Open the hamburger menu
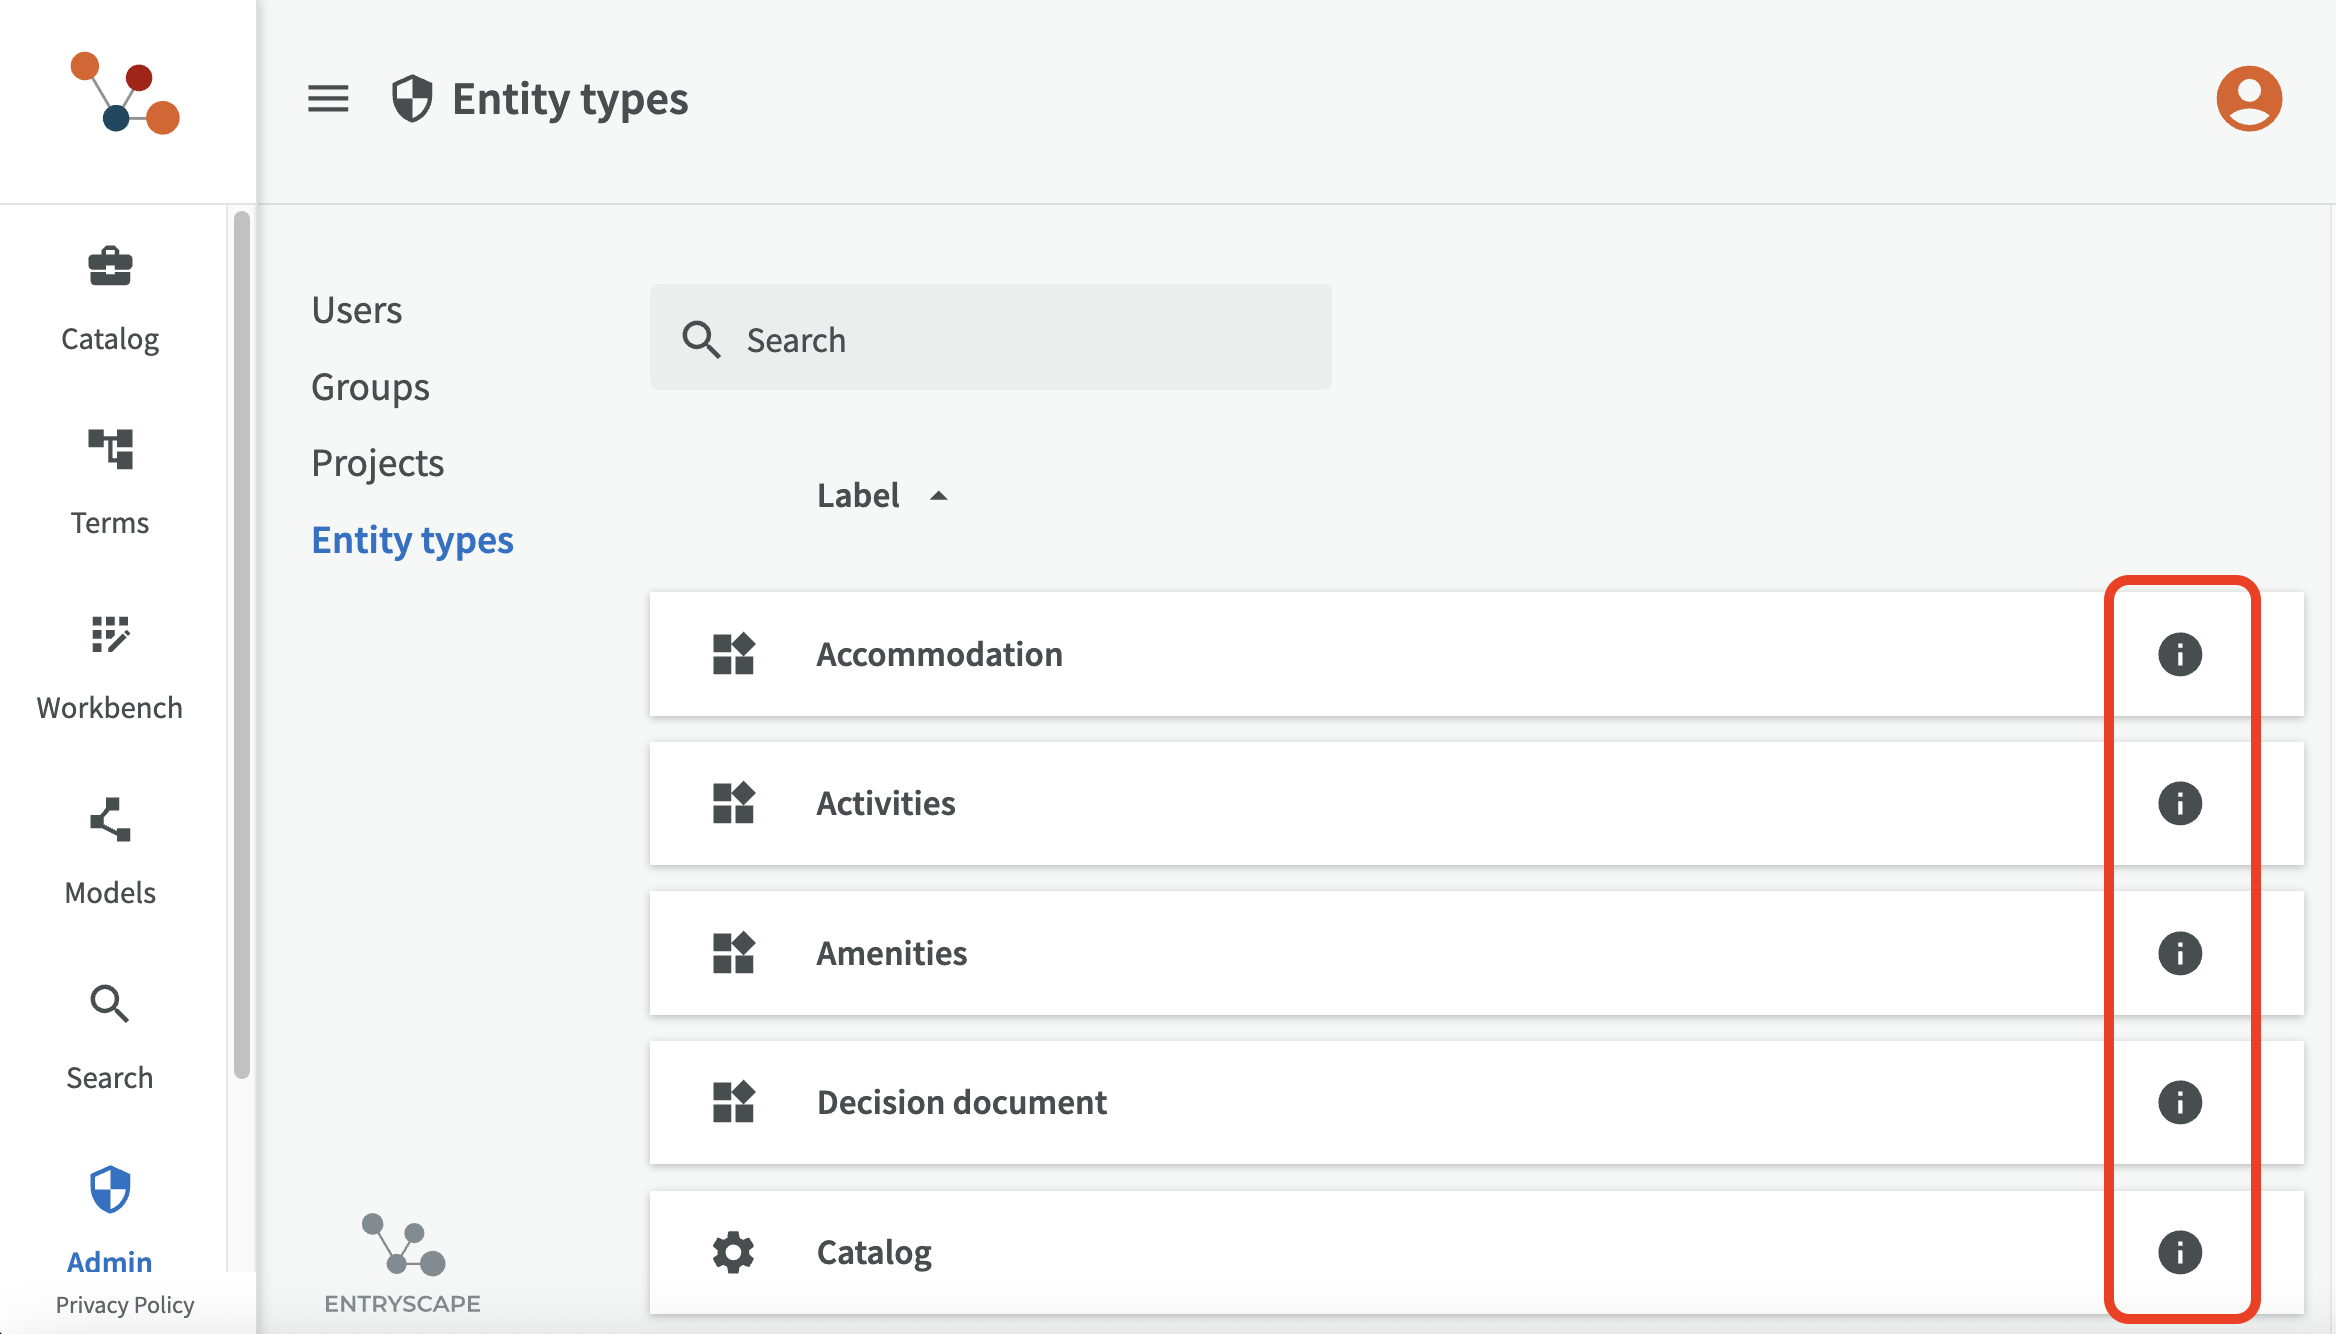The width and height of the screenshot is (2336, 1334). point(328,99)
